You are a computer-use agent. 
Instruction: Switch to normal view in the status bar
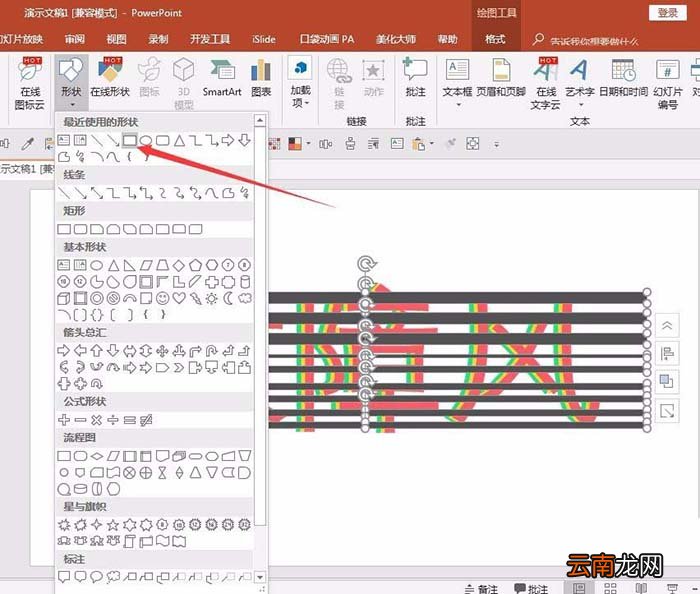click(x=579, y=588)
